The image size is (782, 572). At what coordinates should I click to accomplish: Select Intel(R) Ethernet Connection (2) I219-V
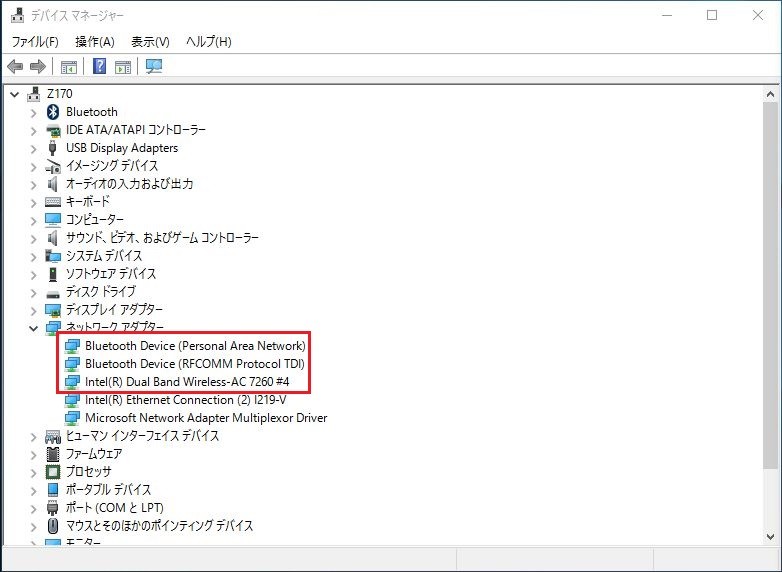pos(186,400)
